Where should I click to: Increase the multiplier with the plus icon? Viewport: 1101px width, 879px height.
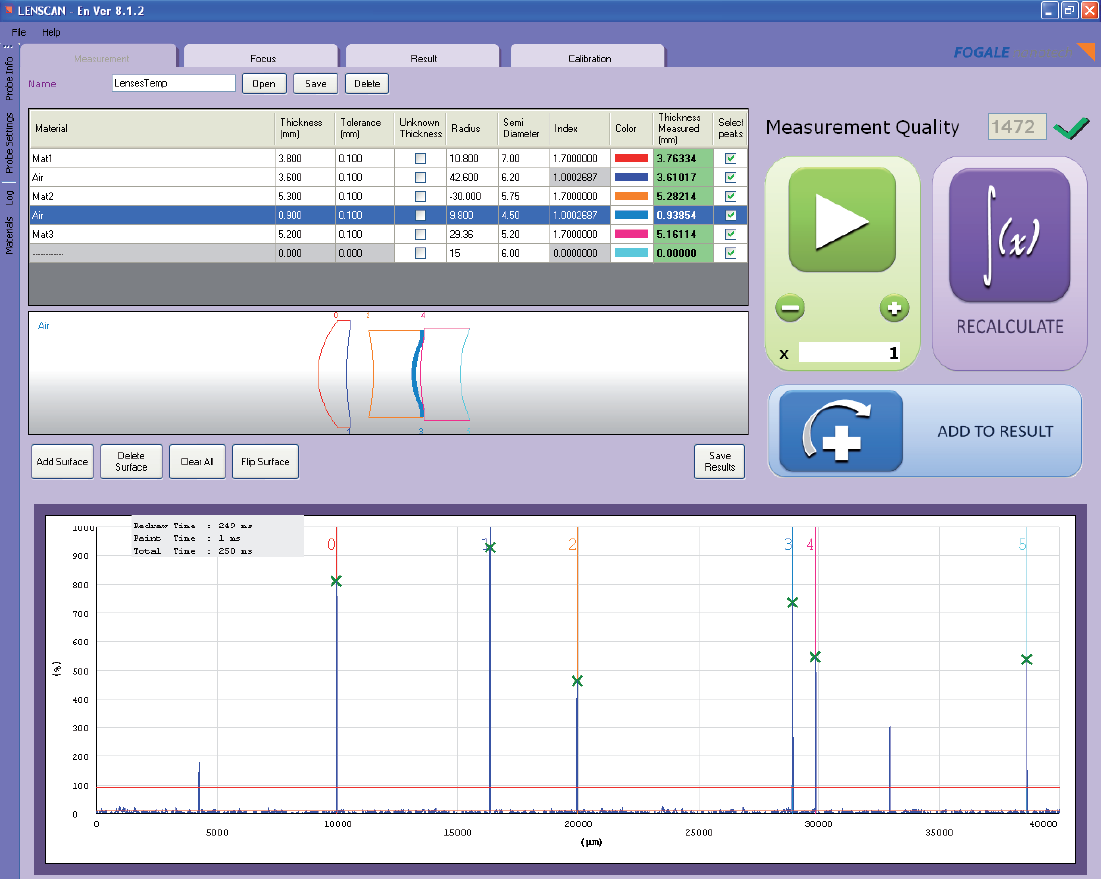tap(894, 308)
